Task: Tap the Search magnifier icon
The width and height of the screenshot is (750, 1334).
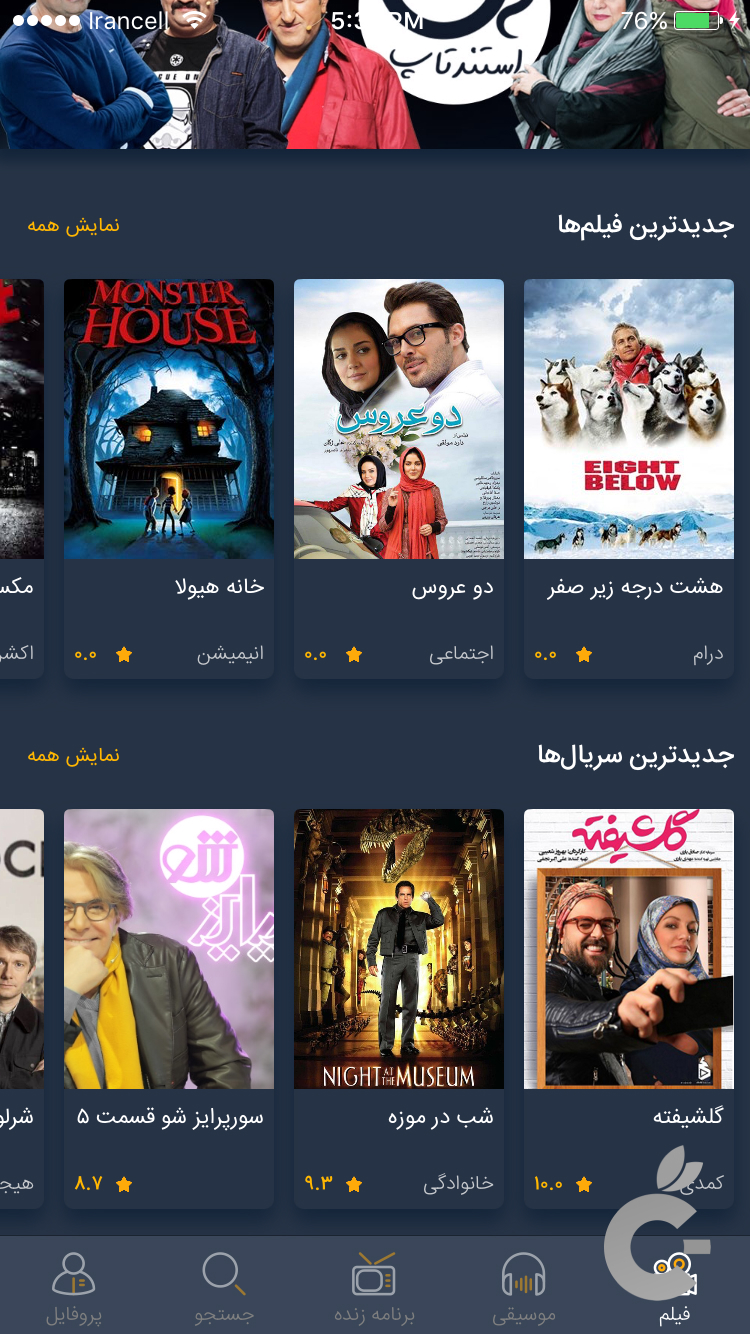Action: point(223,1274)
